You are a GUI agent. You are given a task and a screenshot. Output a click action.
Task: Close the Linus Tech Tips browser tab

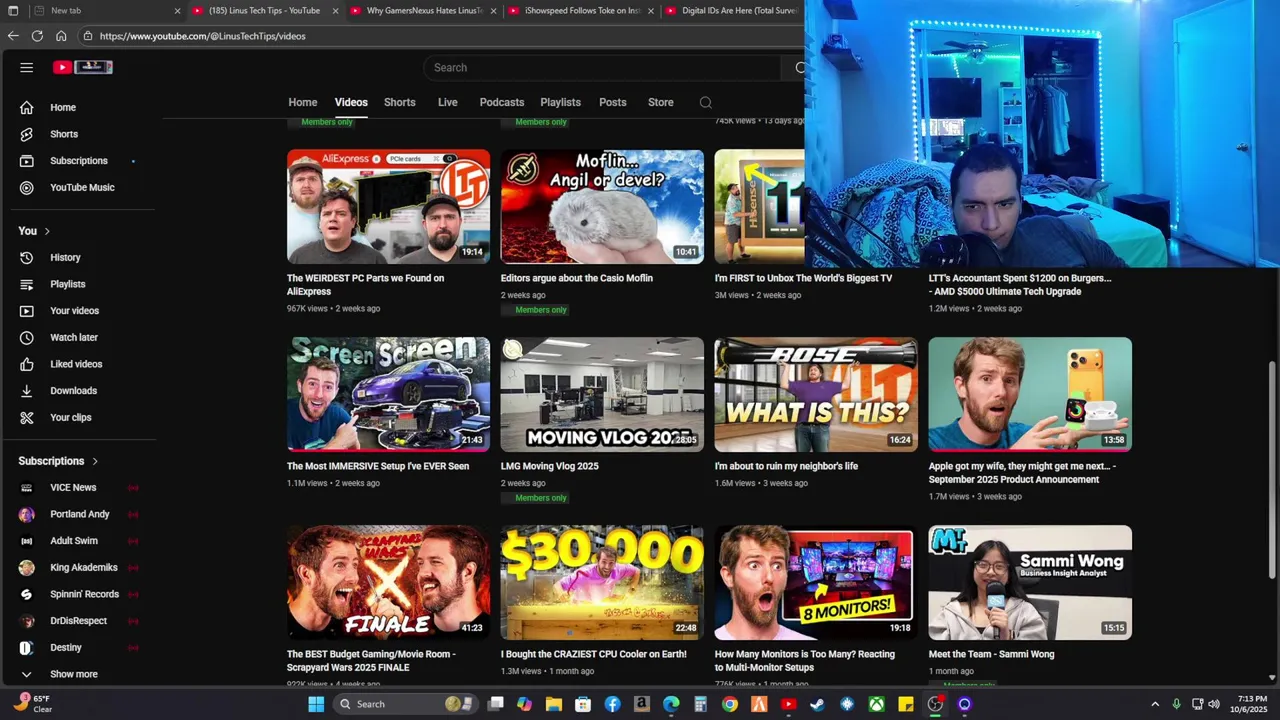[335, 11]
